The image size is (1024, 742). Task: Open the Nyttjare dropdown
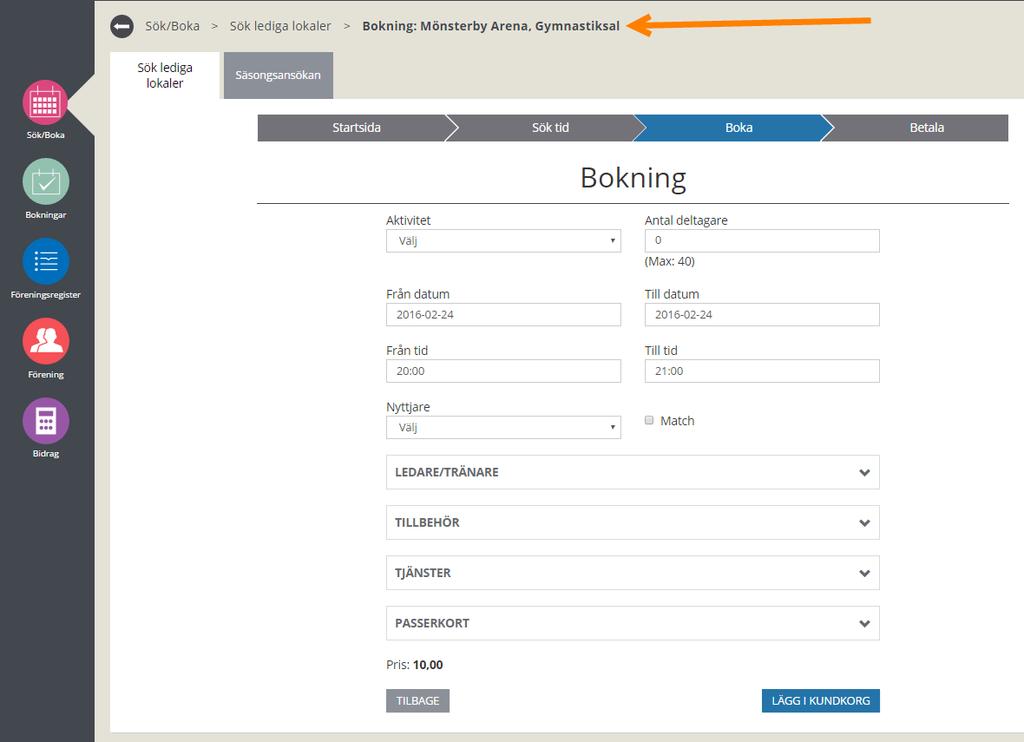504,428
